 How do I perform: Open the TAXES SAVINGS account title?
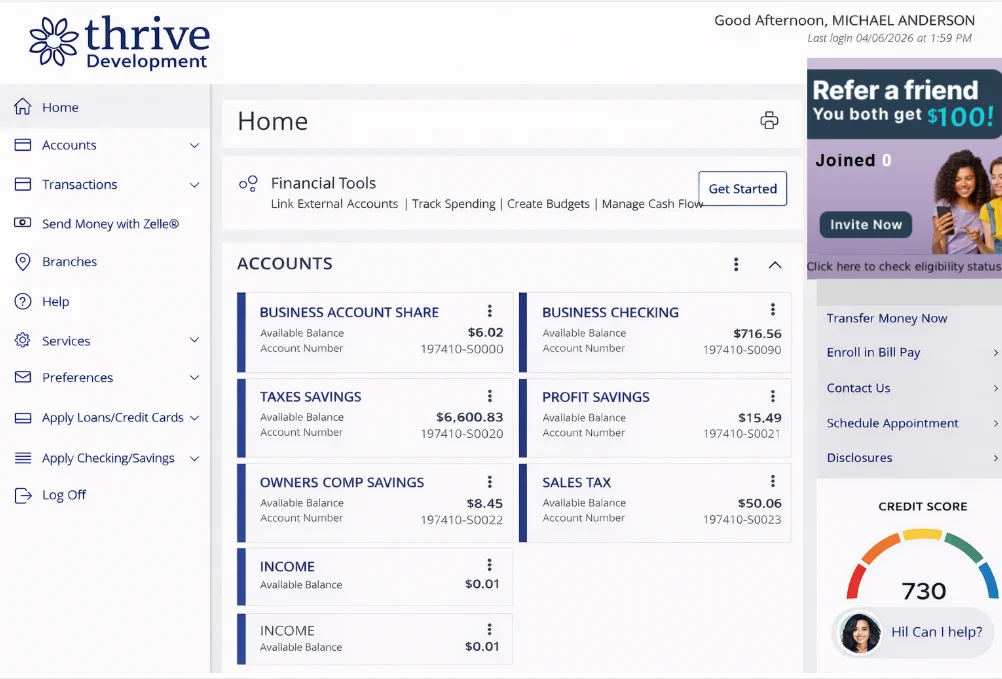[x=311, y=397]
